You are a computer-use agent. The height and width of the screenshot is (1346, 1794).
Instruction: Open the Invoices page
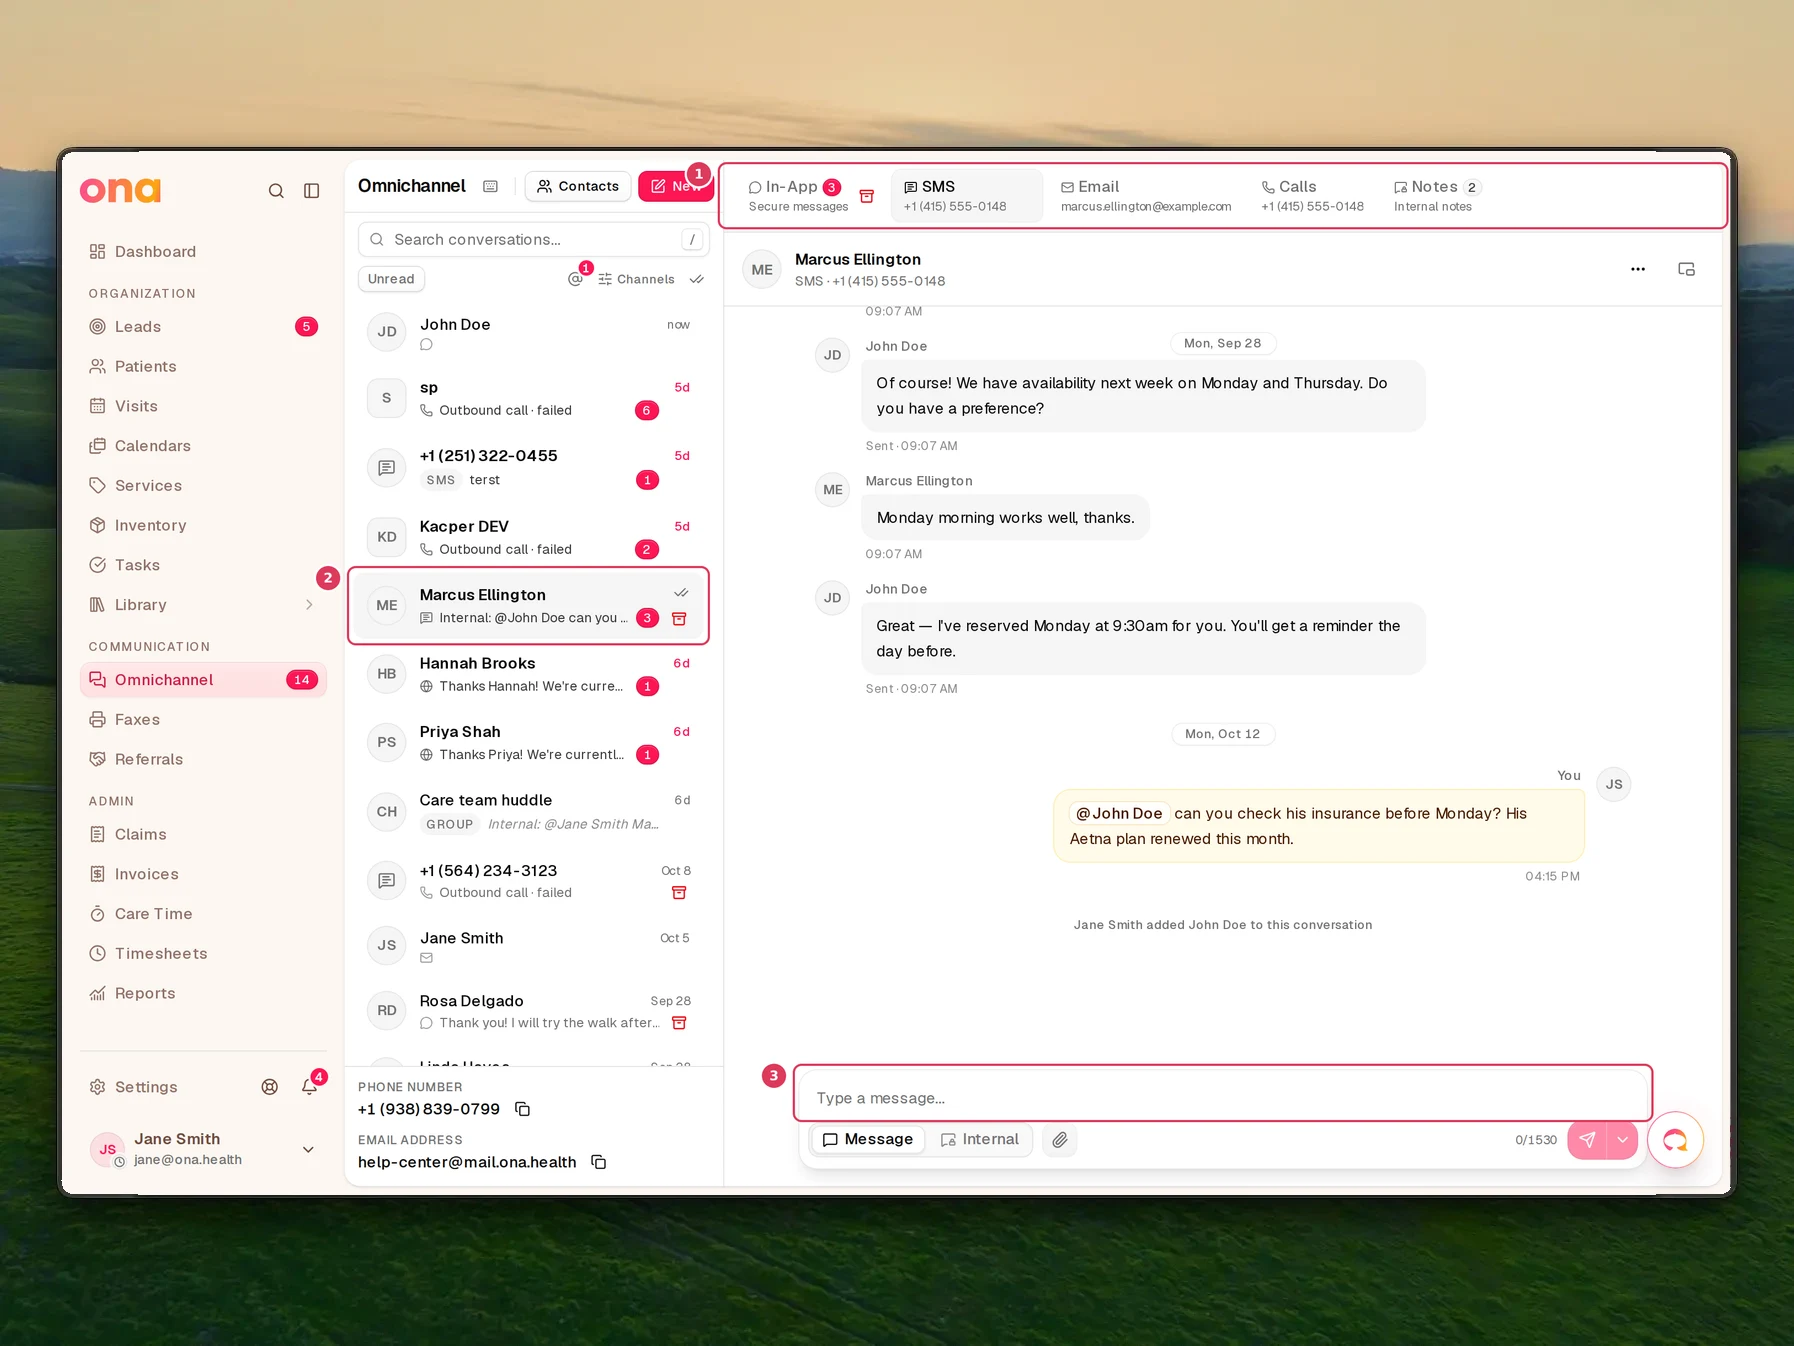click(x=203, y=874)
